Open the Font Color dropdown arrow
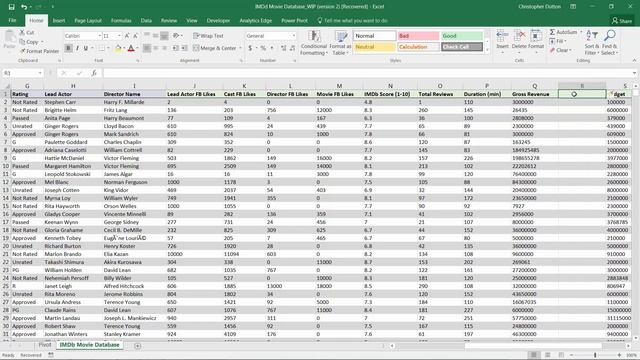This screenshot has width=640, height=360. coord(137,48)
